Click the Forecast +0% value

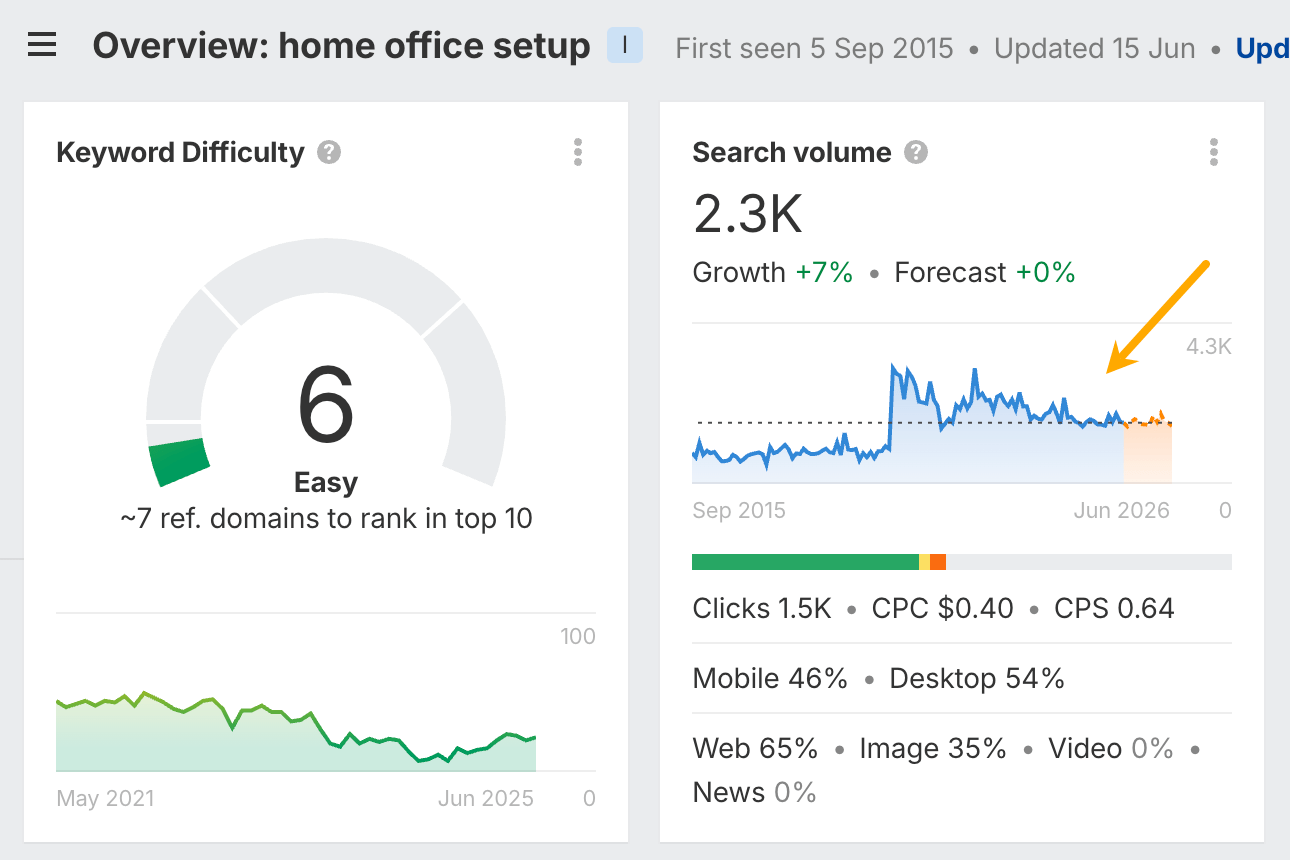(x=1046, y=271)
